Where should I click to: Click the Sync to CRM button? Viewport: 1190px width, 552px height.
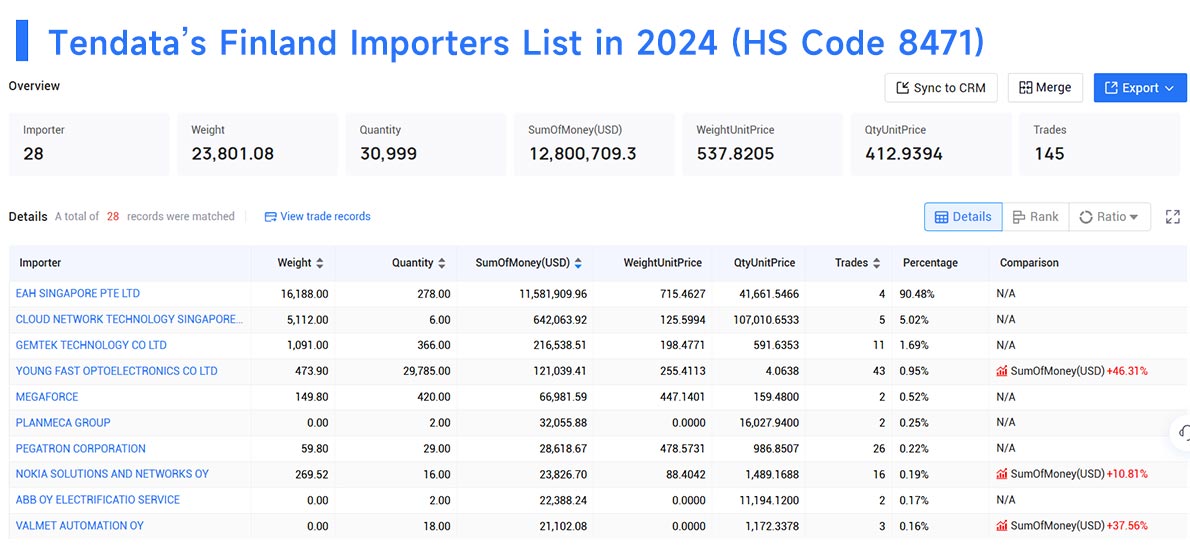(x=941, y=88)
